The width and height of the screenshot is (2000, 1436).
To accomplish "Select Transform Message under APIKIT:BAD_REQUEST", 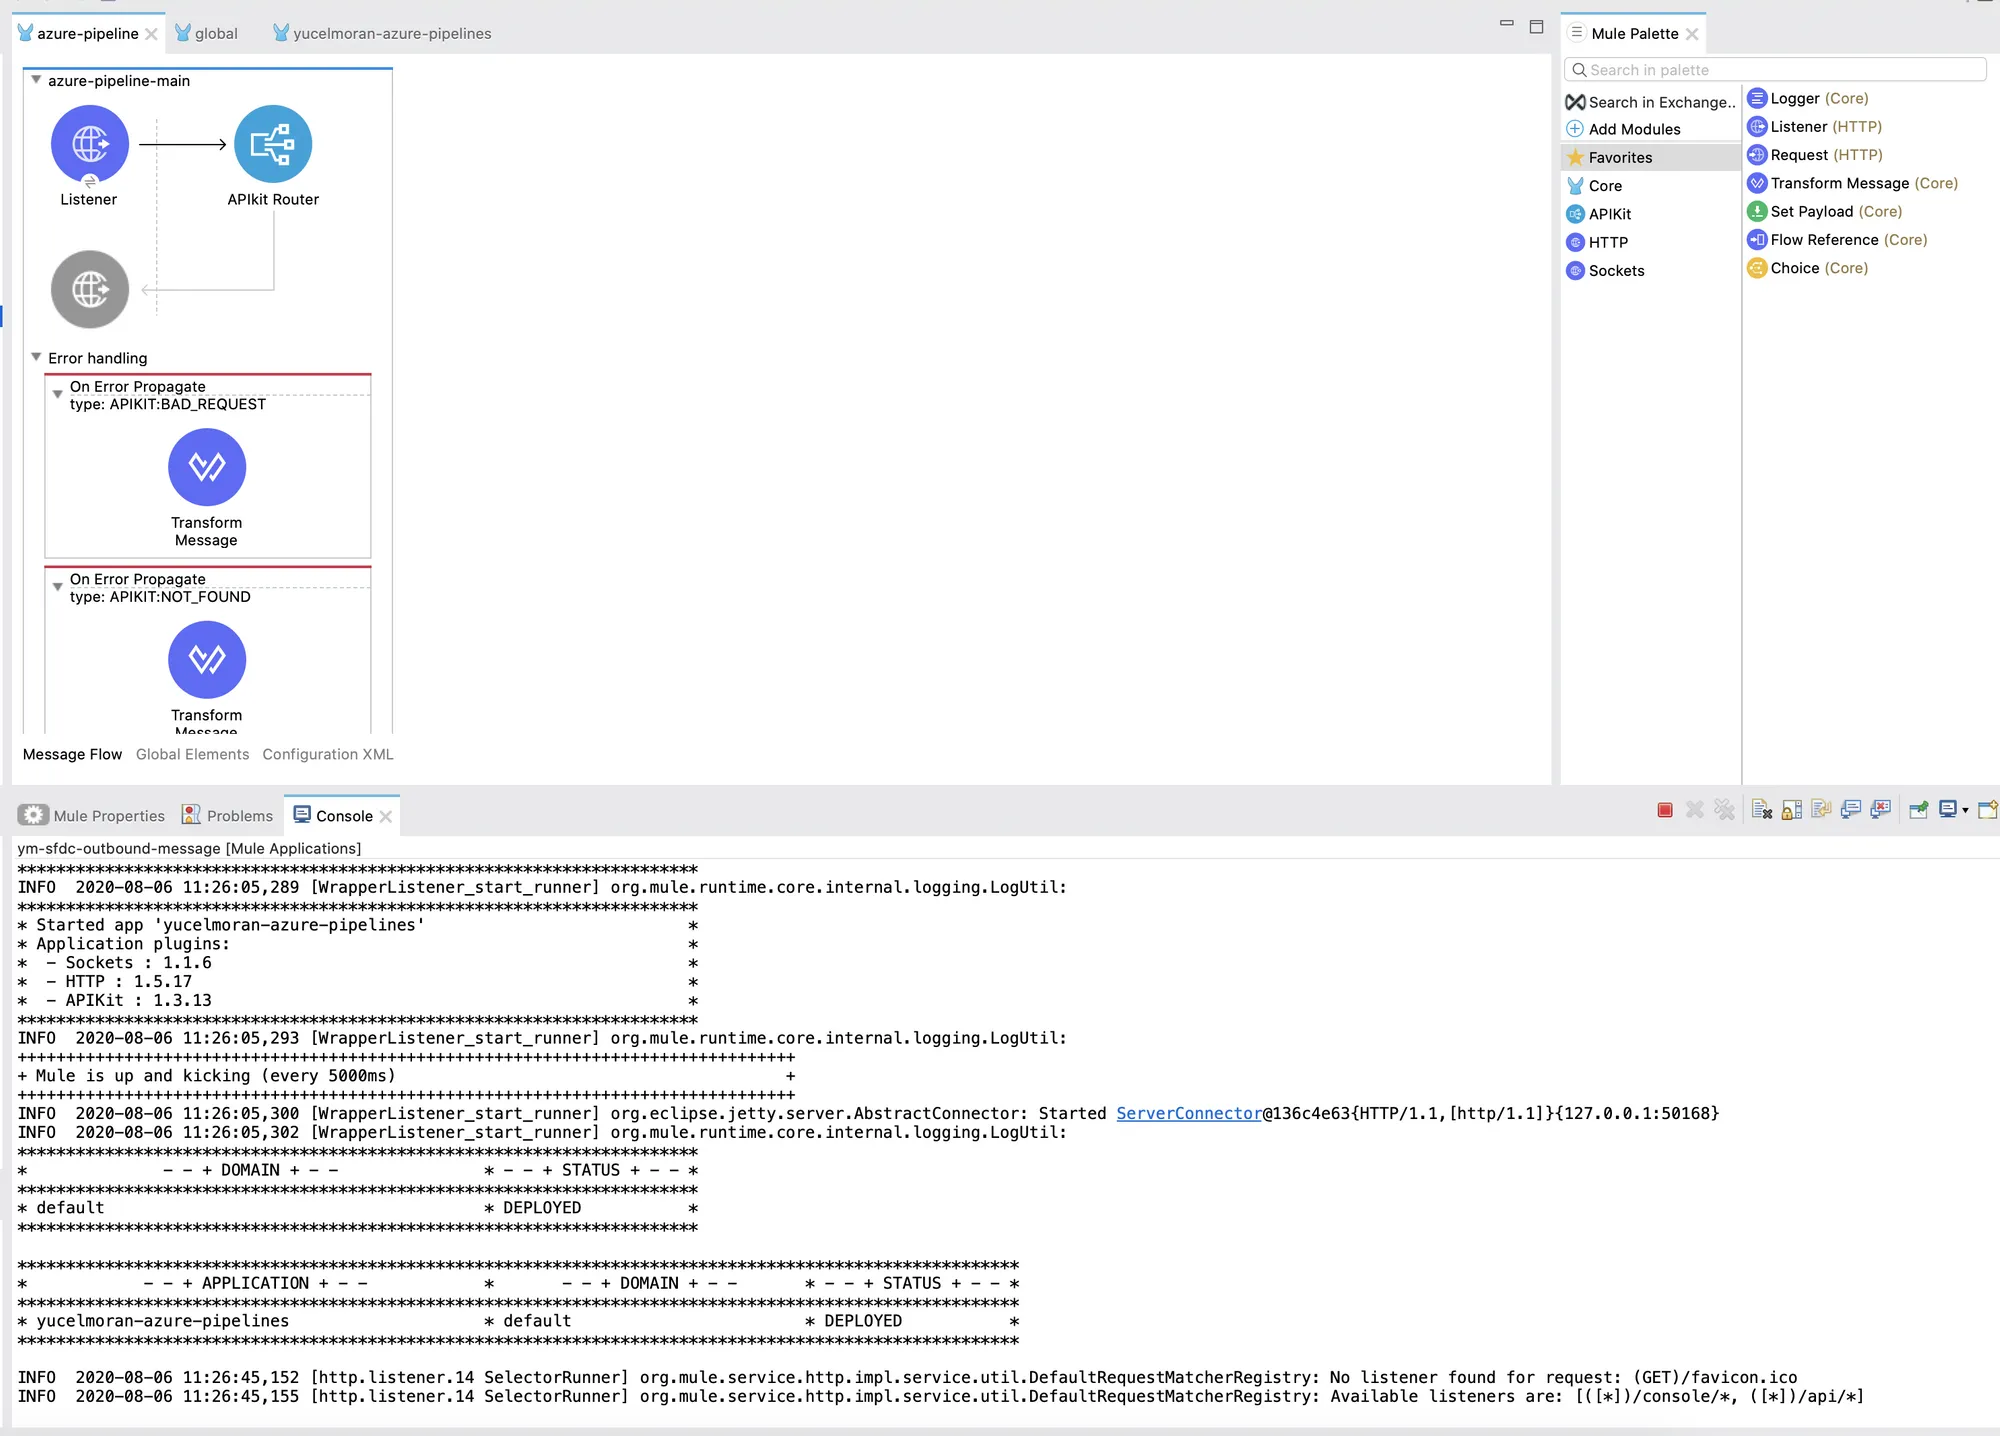I will point(207,467).
